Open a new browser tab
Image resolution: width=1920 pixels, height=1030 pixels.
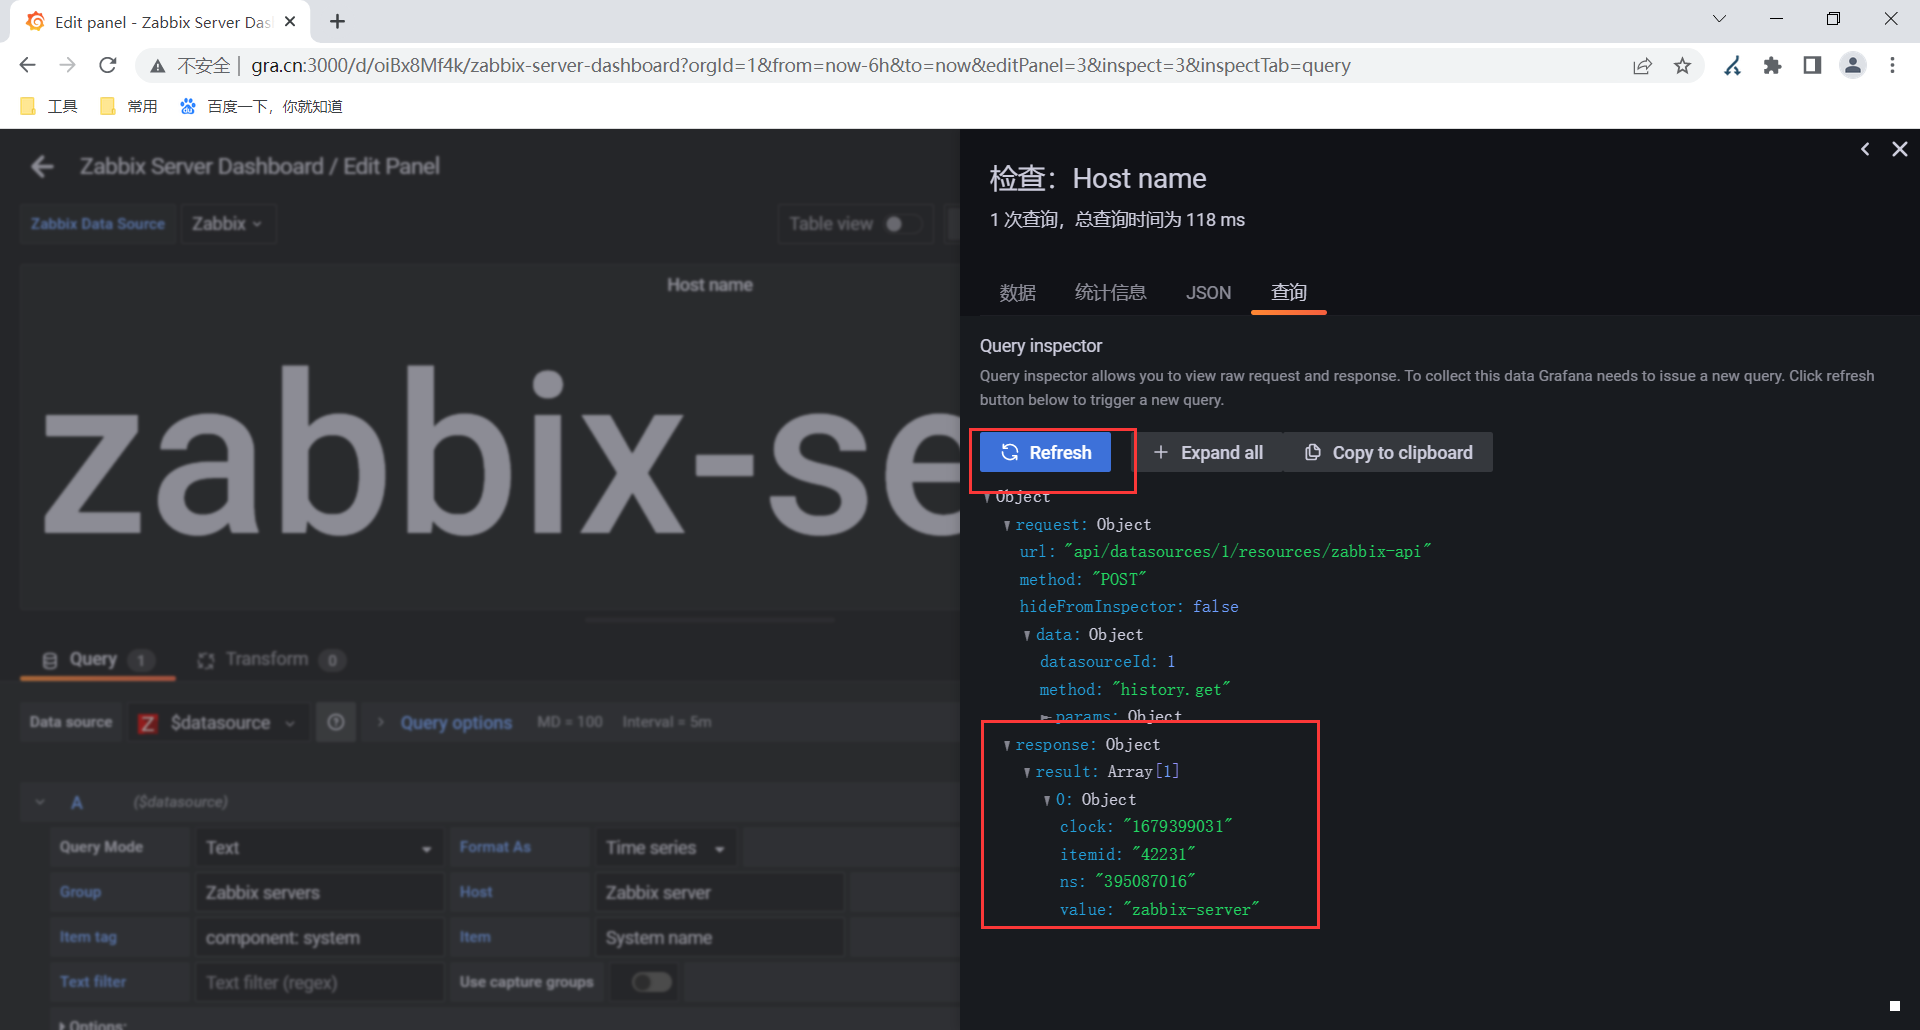pyautogui.click(x=337, y=21)
